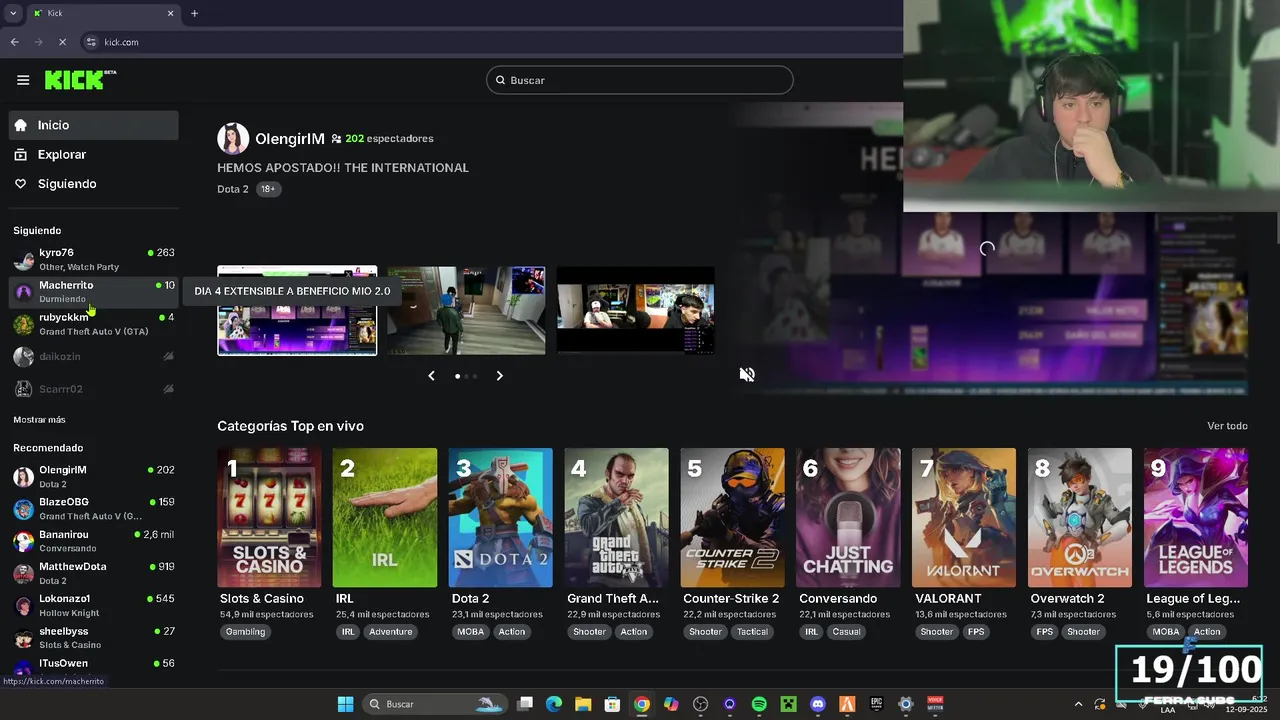Screen dimensions: 1280x720
Task: Open the Just Chatting category card
Action: pos(848,518)
